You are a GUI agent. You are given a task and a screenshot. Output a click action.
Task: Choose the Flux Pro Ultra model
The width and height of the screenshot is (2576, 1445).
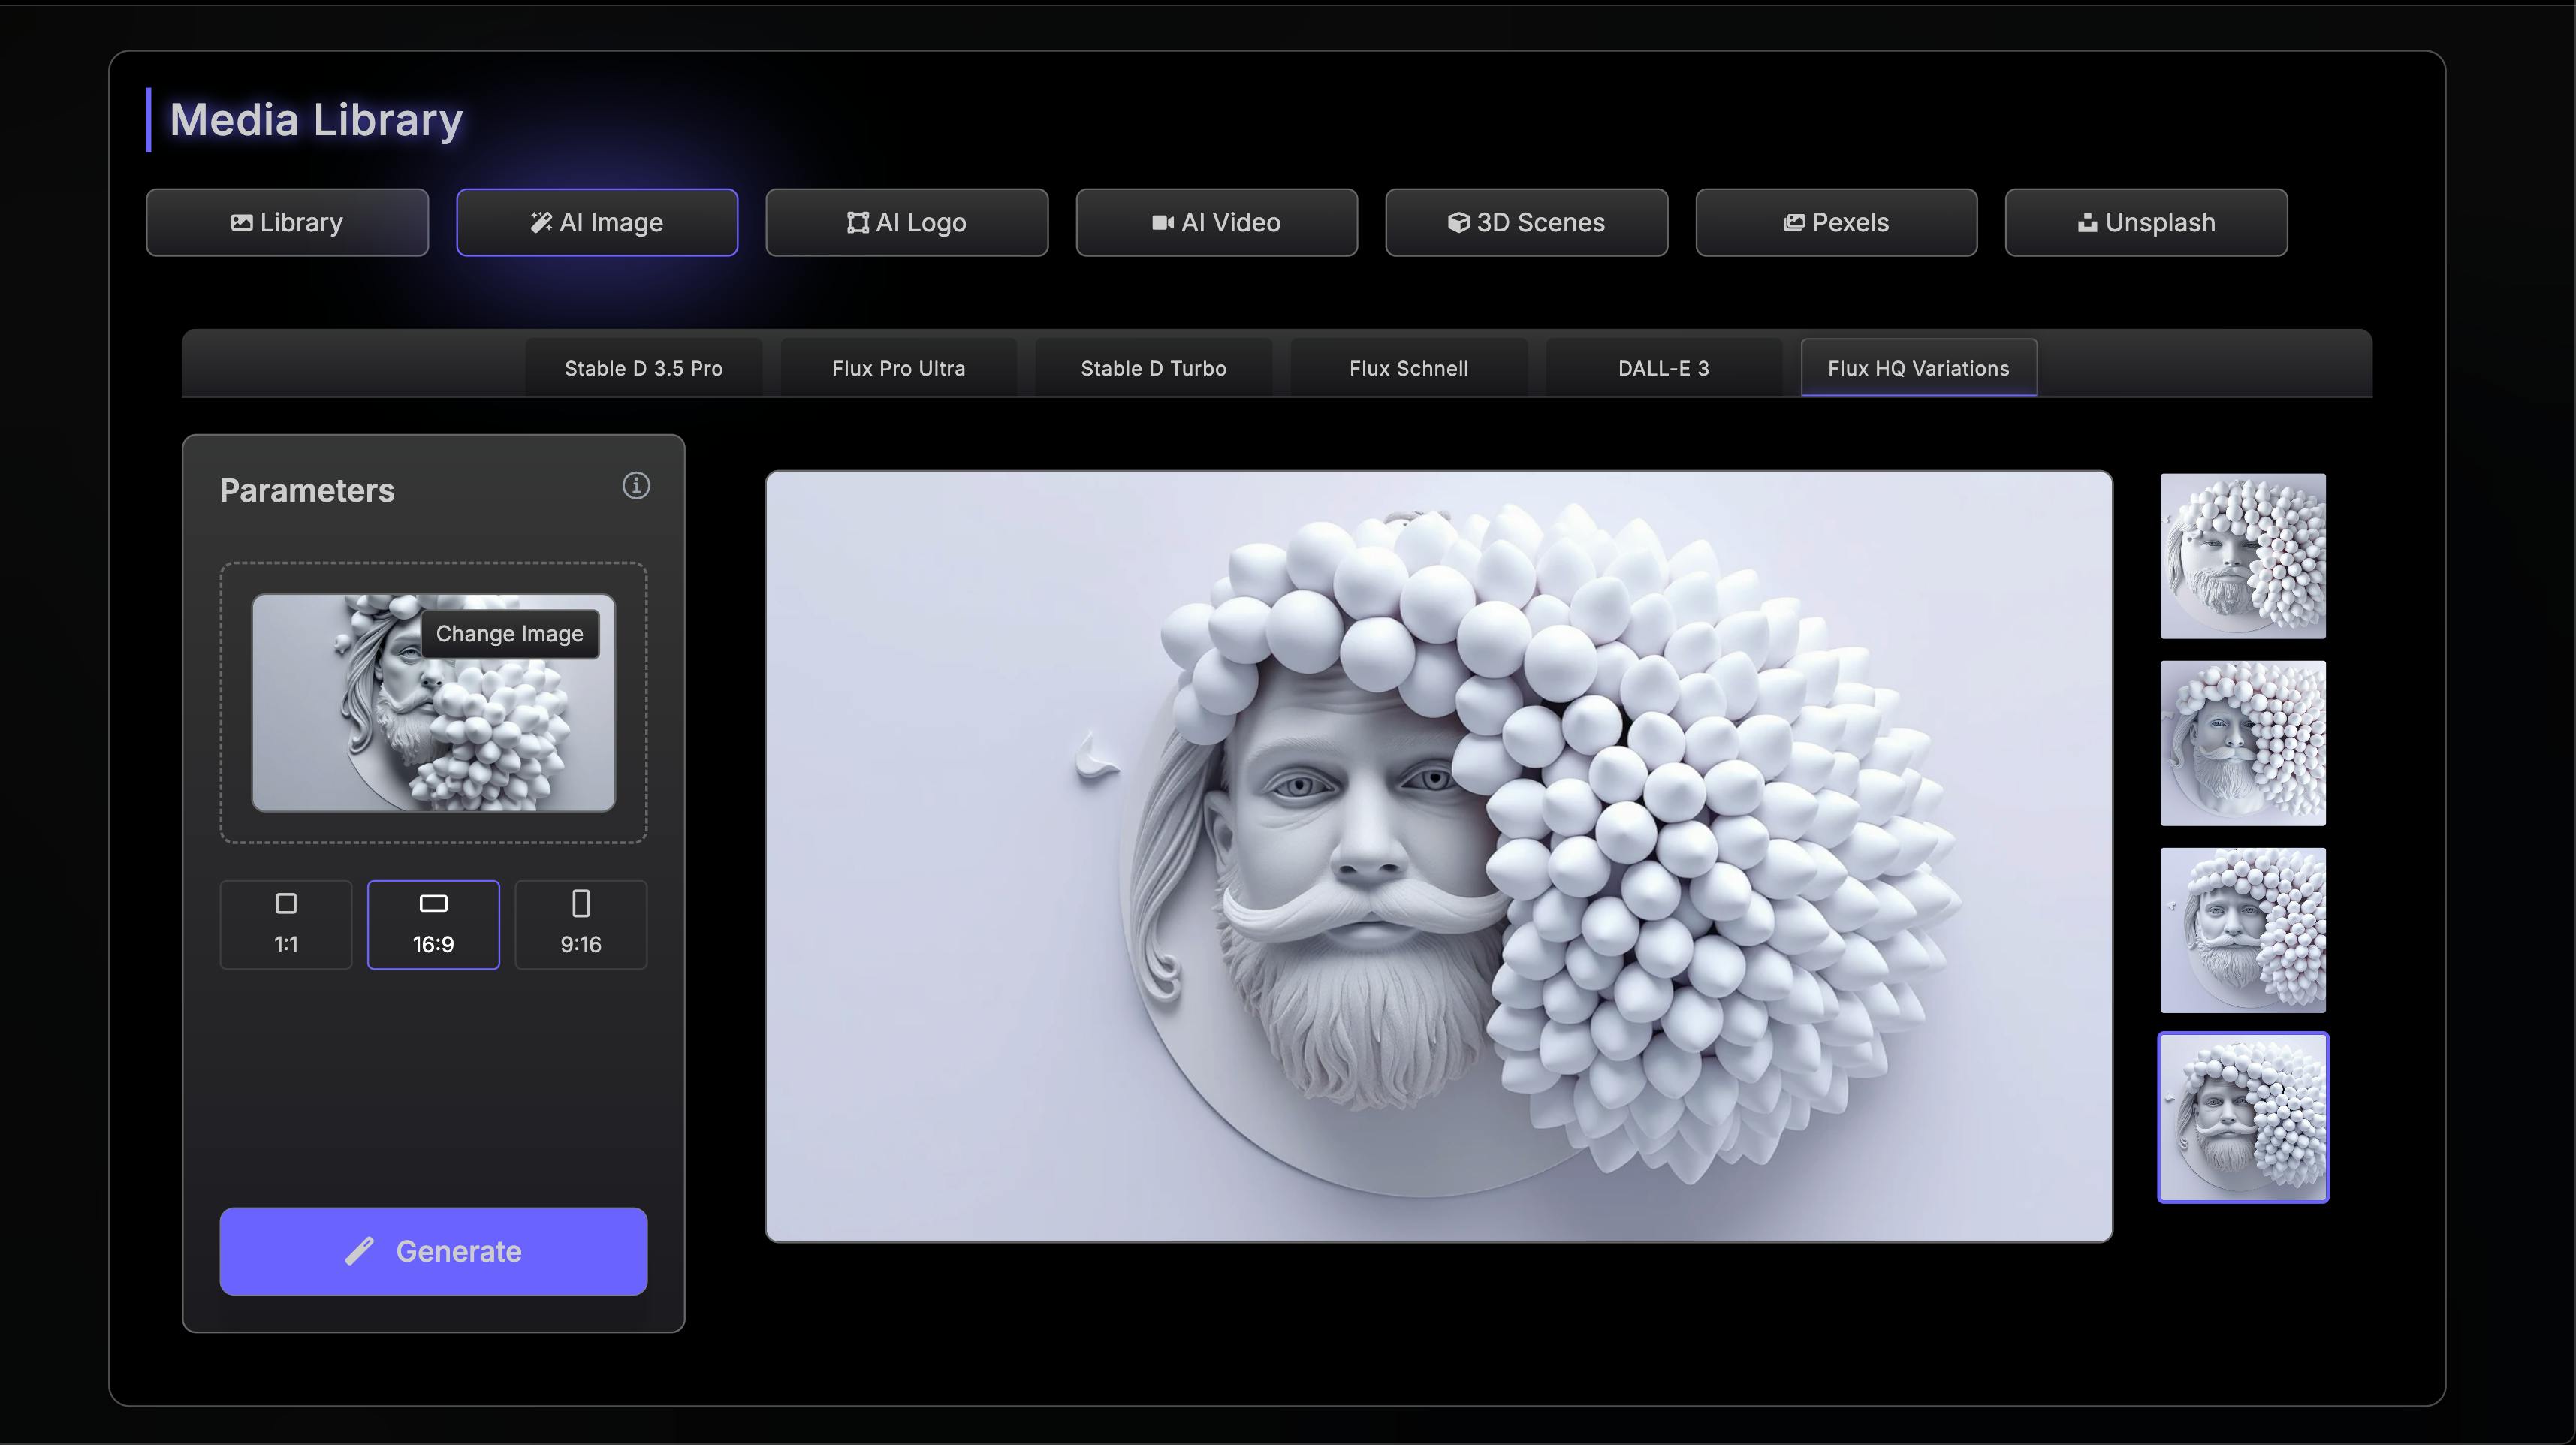pos(898,368)
